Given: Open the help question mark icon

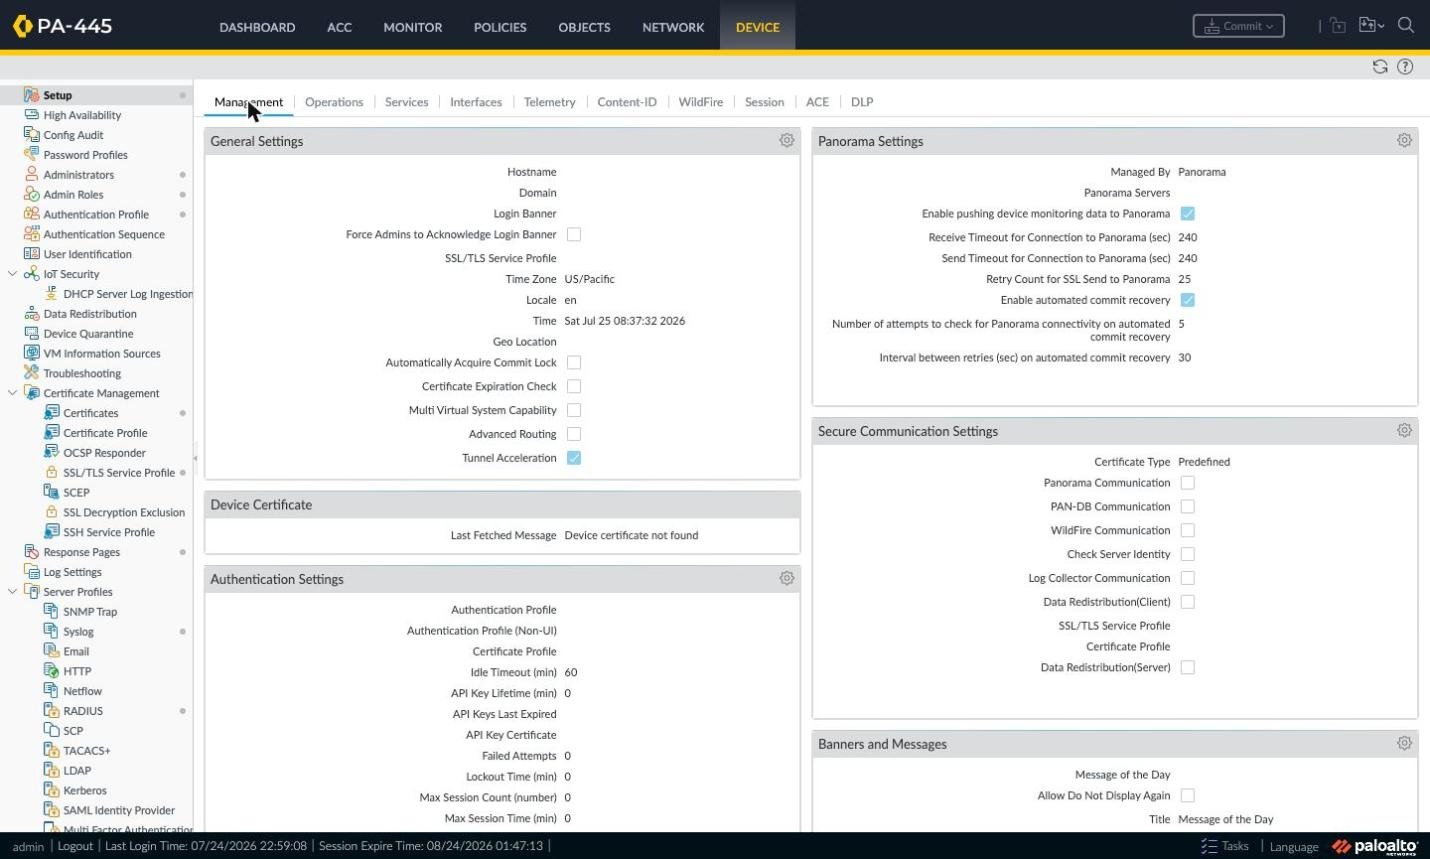Looking at the screenshot, I should tap(1405, 67).
